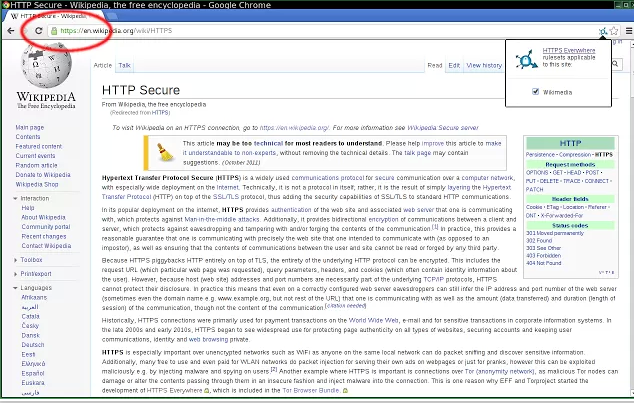Open the communications protocol article link
This screenshot has height=403, width=634.
coord(328,178)
